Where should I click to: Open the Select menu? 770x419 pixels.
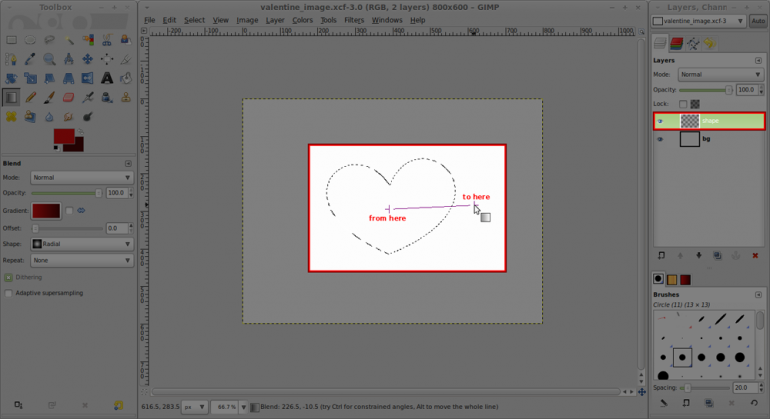194,20
